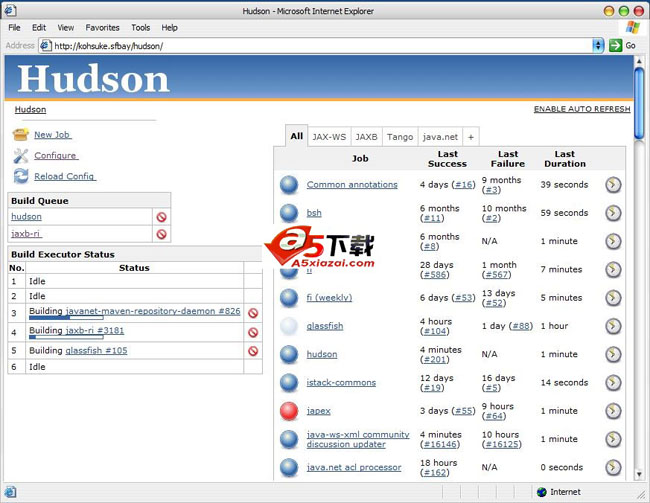Stop javanet-maven-repository-daemon #826 build
This screenshot has height=503, width=650.
pos(253,313)
